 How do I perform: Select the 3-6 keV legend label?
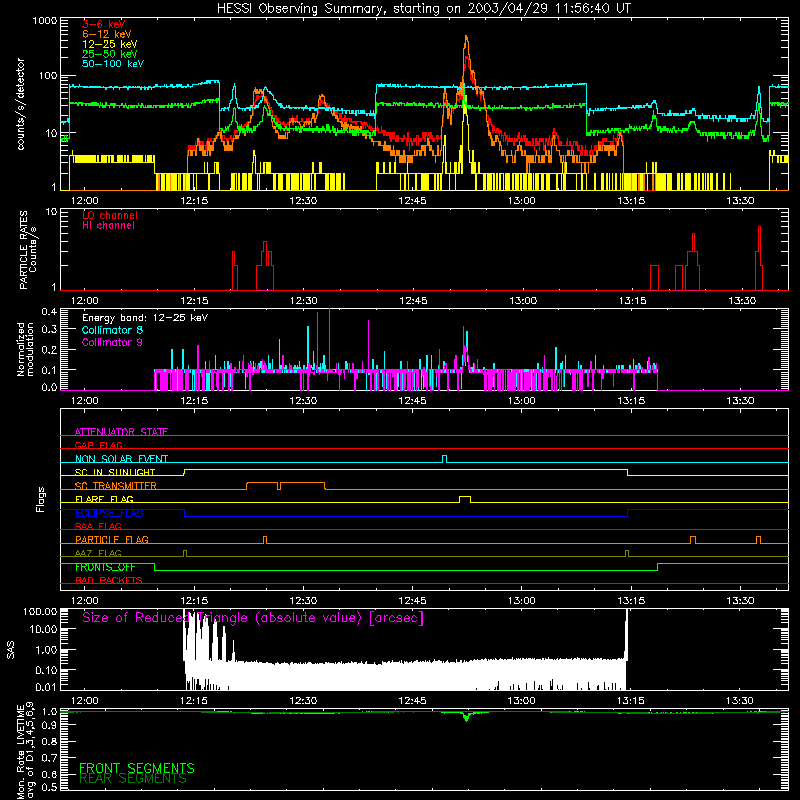tap(104, 24)
